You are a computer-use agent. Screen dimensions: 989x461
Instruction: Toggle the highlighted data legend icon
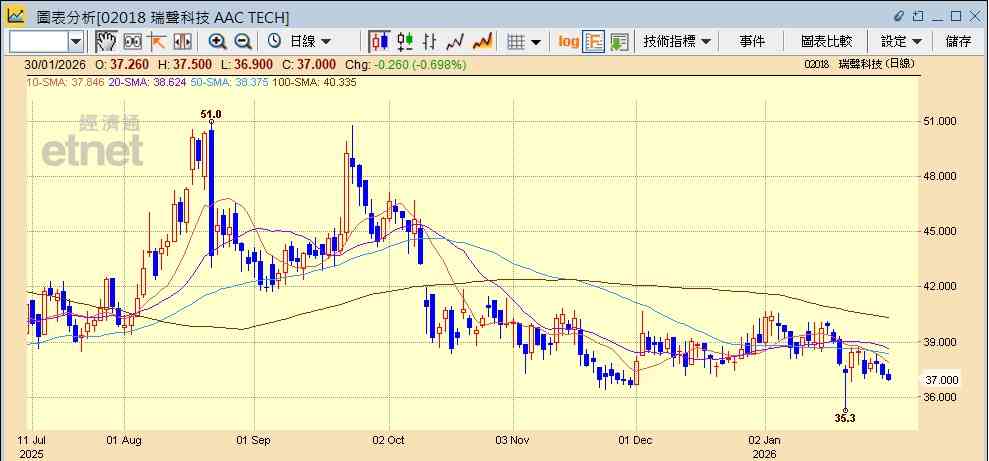[594, 42]
